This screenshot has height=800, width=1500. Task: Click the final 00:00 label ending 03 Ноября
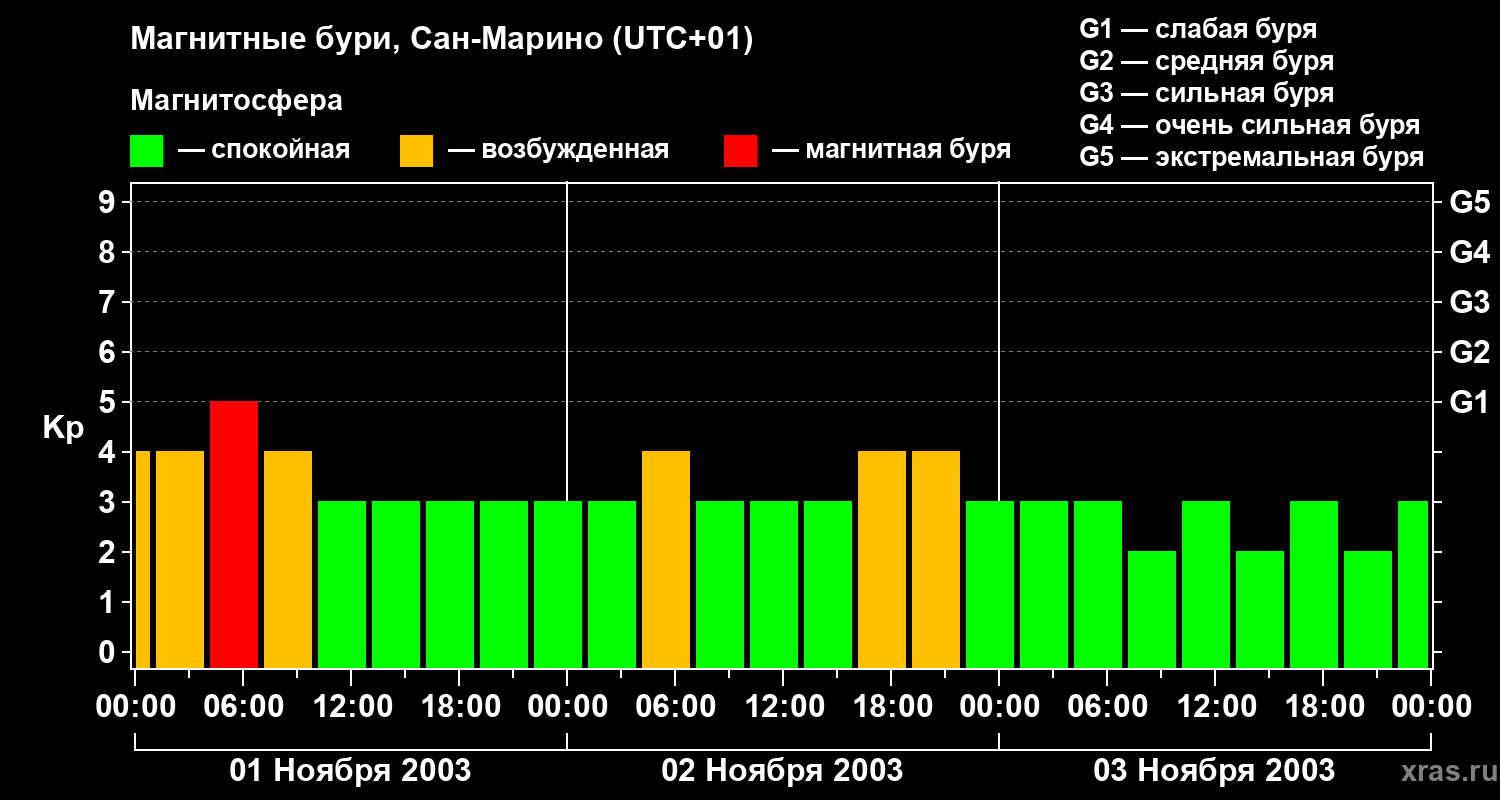(1431, 706)
